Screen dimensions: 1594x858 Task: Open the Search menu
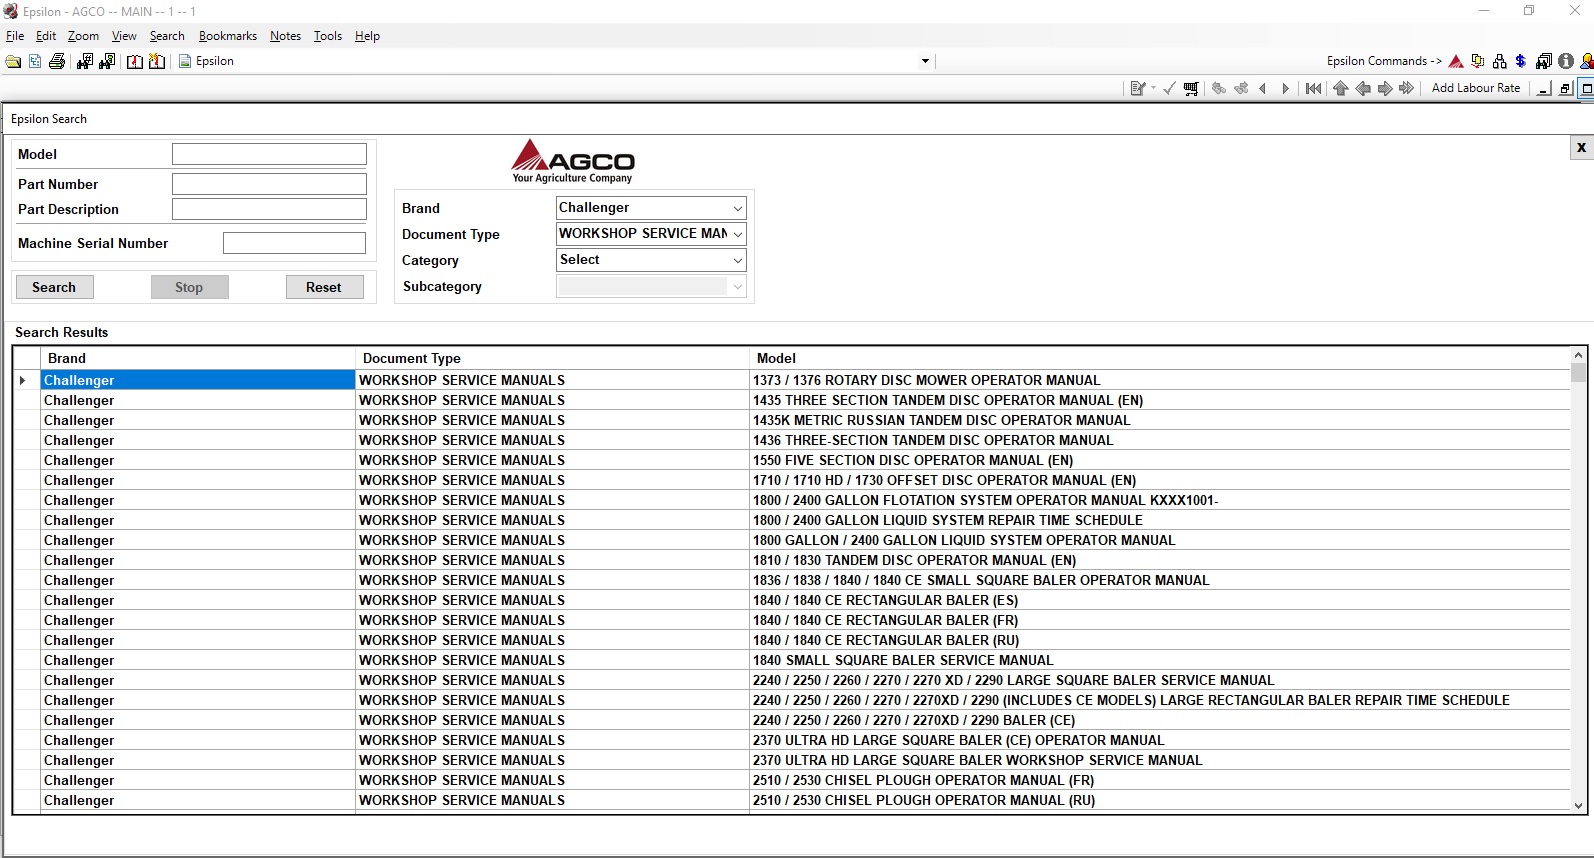click(x=167, y=36)
